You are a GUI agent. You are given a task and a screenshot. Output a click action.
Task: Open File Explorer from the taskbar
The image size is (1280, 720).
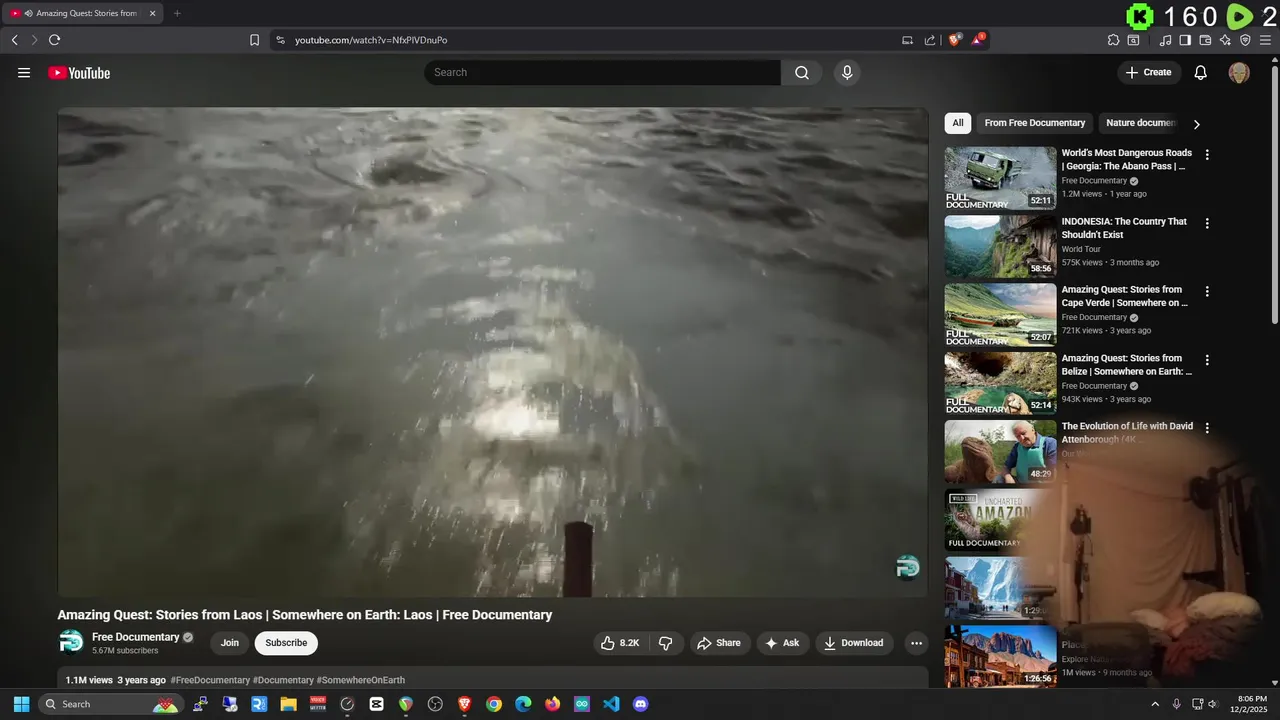click(x=288, y=704)
